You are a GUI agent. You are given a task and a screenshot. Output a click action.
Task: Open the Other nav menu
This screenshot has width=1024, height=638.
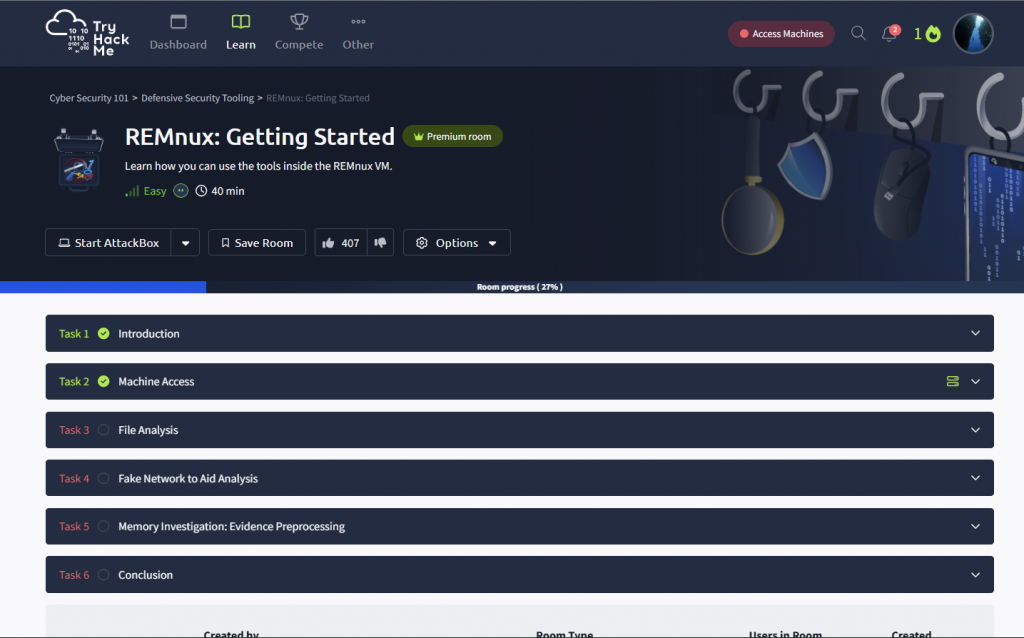tap(358, 33)
